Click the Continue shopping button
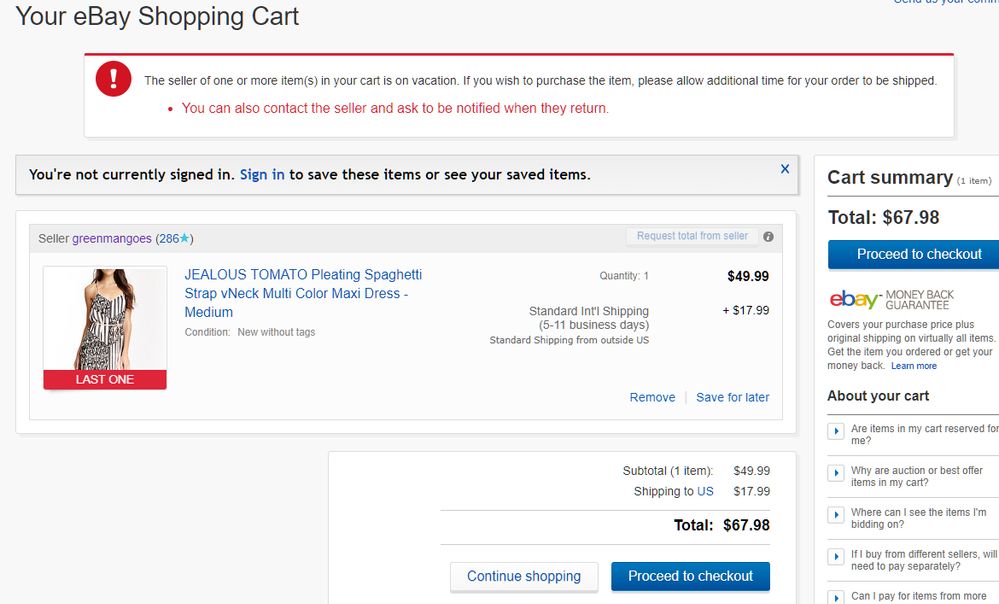999x604 pixels. 524,576
